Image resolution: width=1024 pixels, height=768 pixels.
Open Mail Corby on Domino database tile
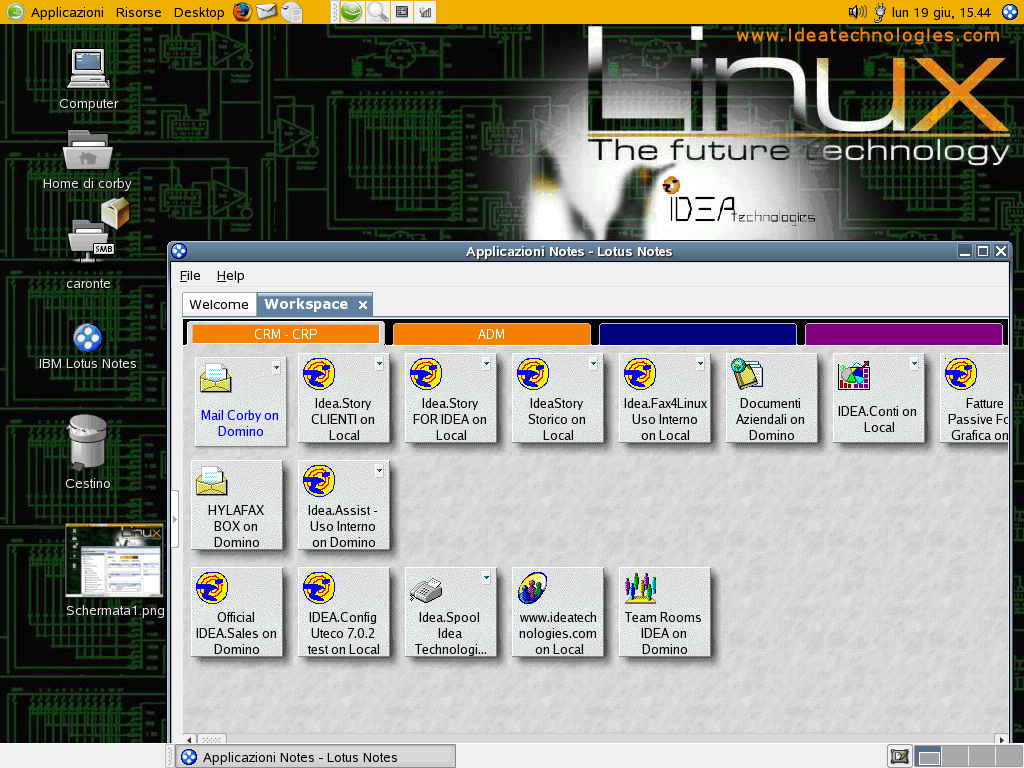[240, 401]
